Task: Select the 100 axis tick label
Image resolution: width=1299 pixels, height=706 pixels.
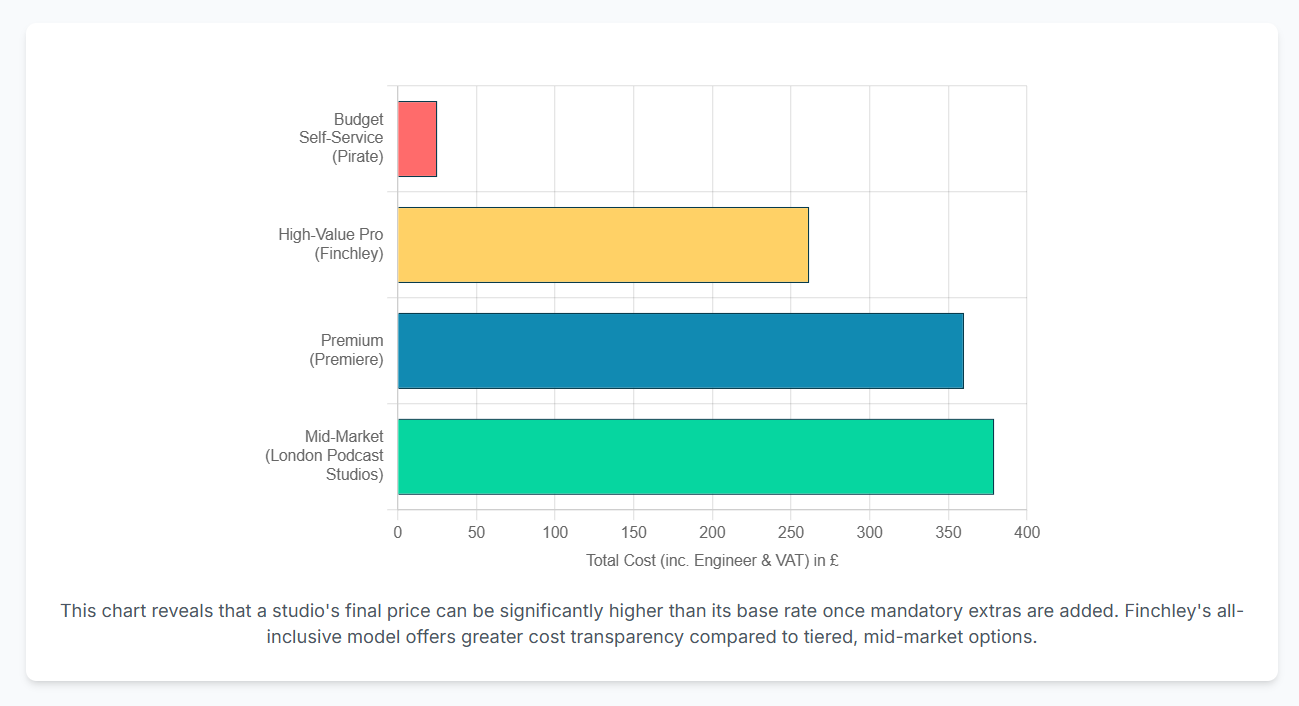Action: (555, 532)
